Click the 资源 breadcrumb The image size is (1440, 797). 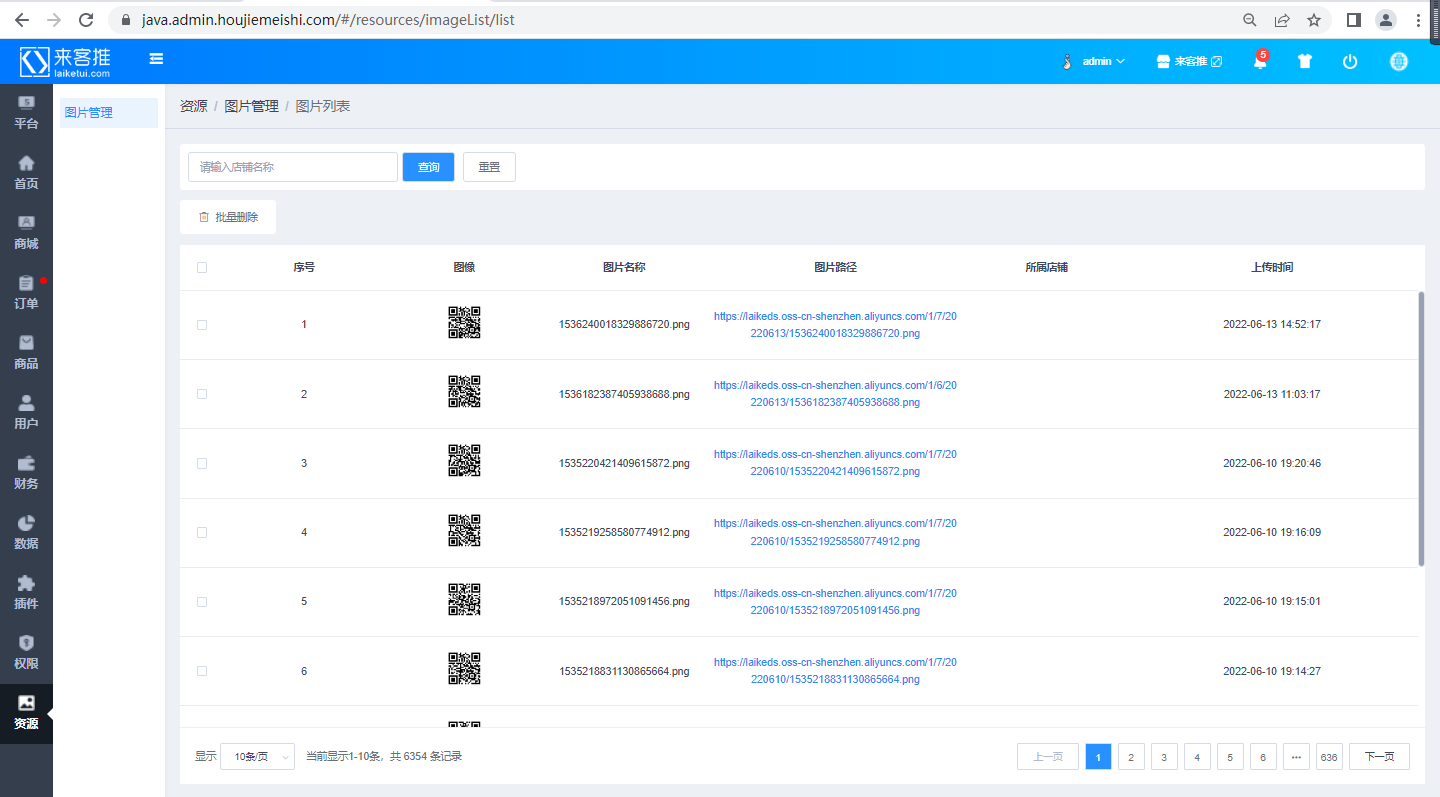(193, 106)
